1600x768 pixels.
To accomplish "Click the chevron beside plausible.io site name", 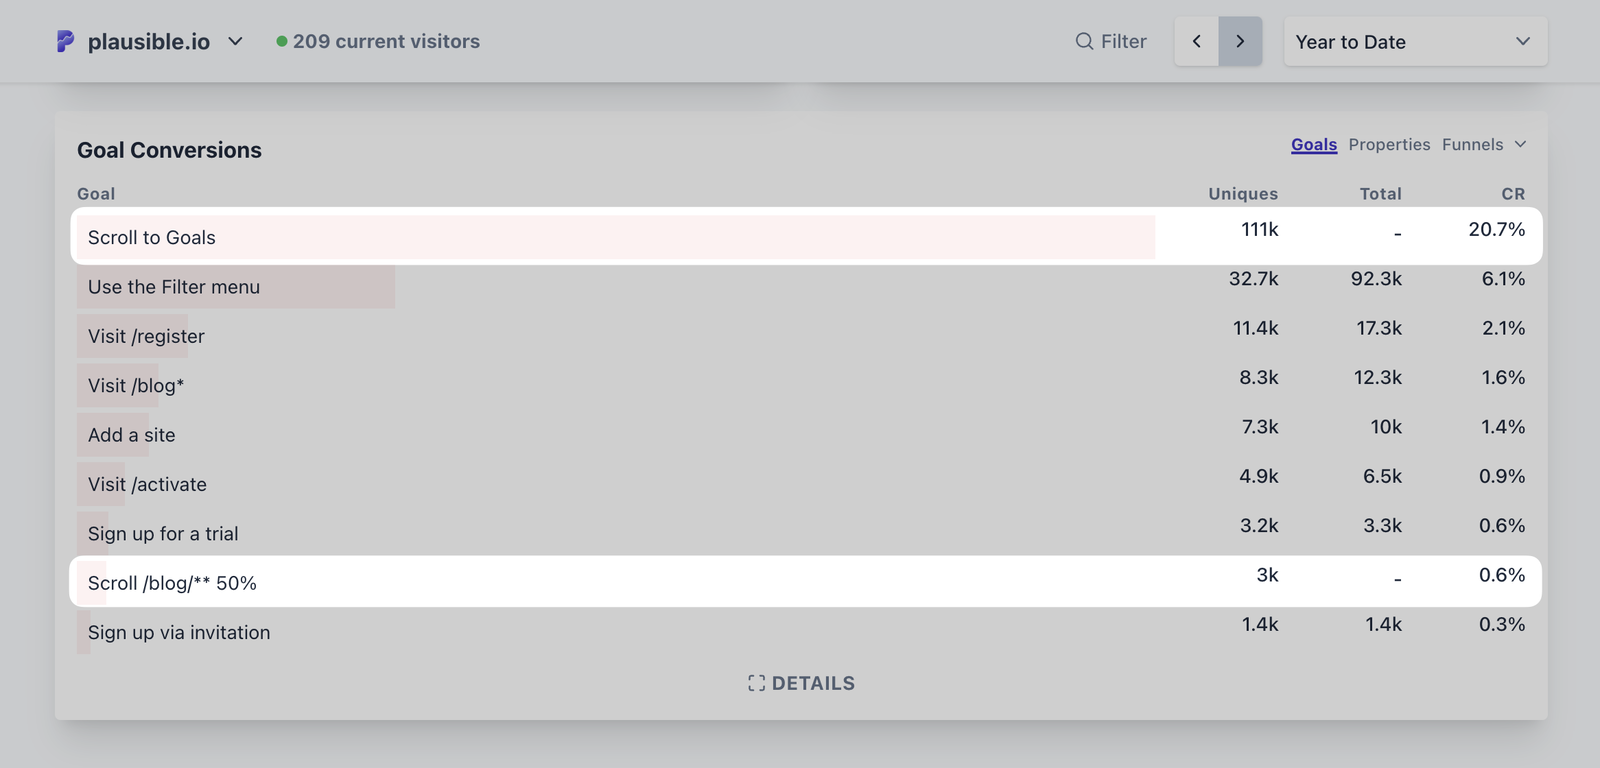I will [x=235, y=42].
